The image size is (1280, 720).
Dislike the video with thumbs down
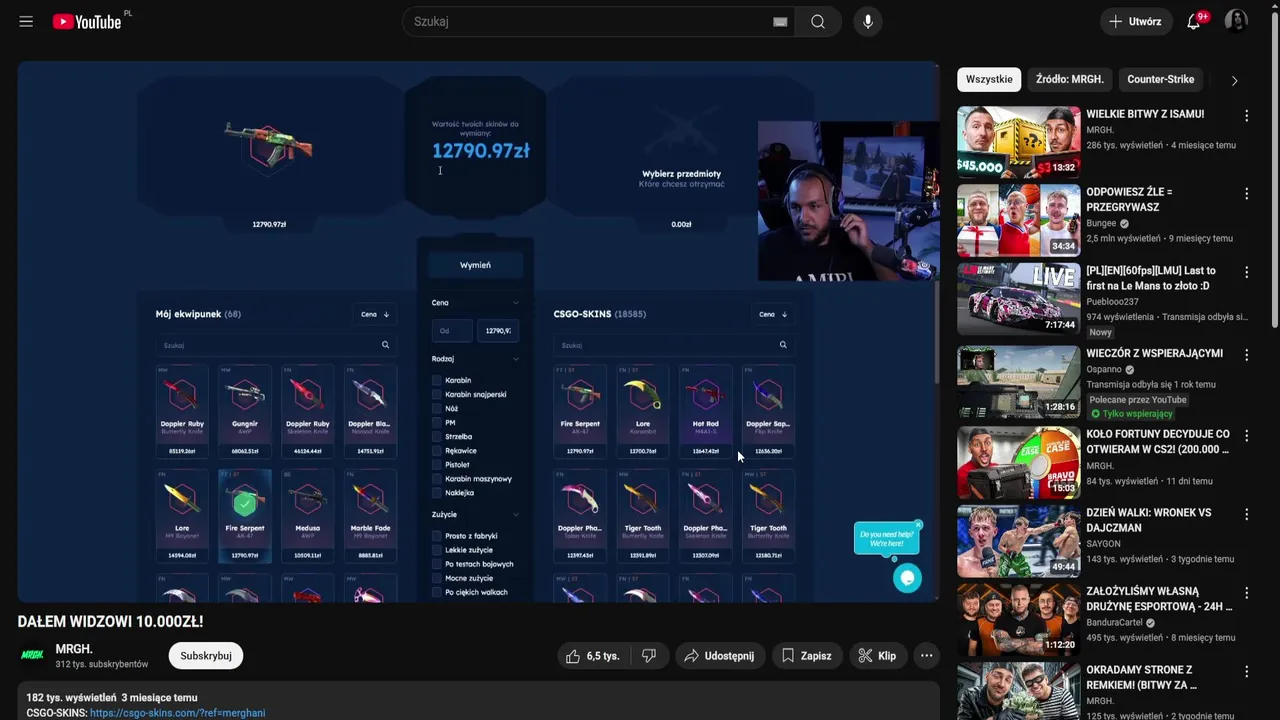[x=649, y=656]
